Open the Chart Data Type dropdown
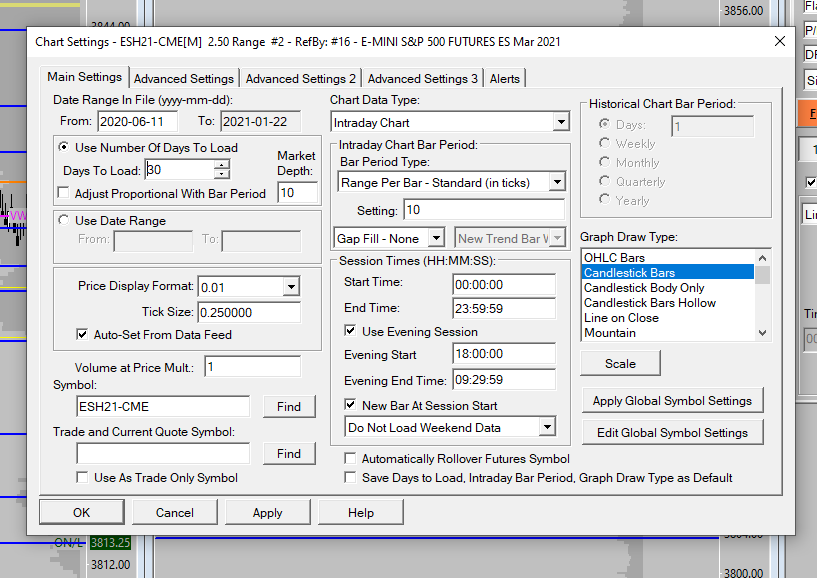Screen dimensions: 817x578 click(561, 122)
